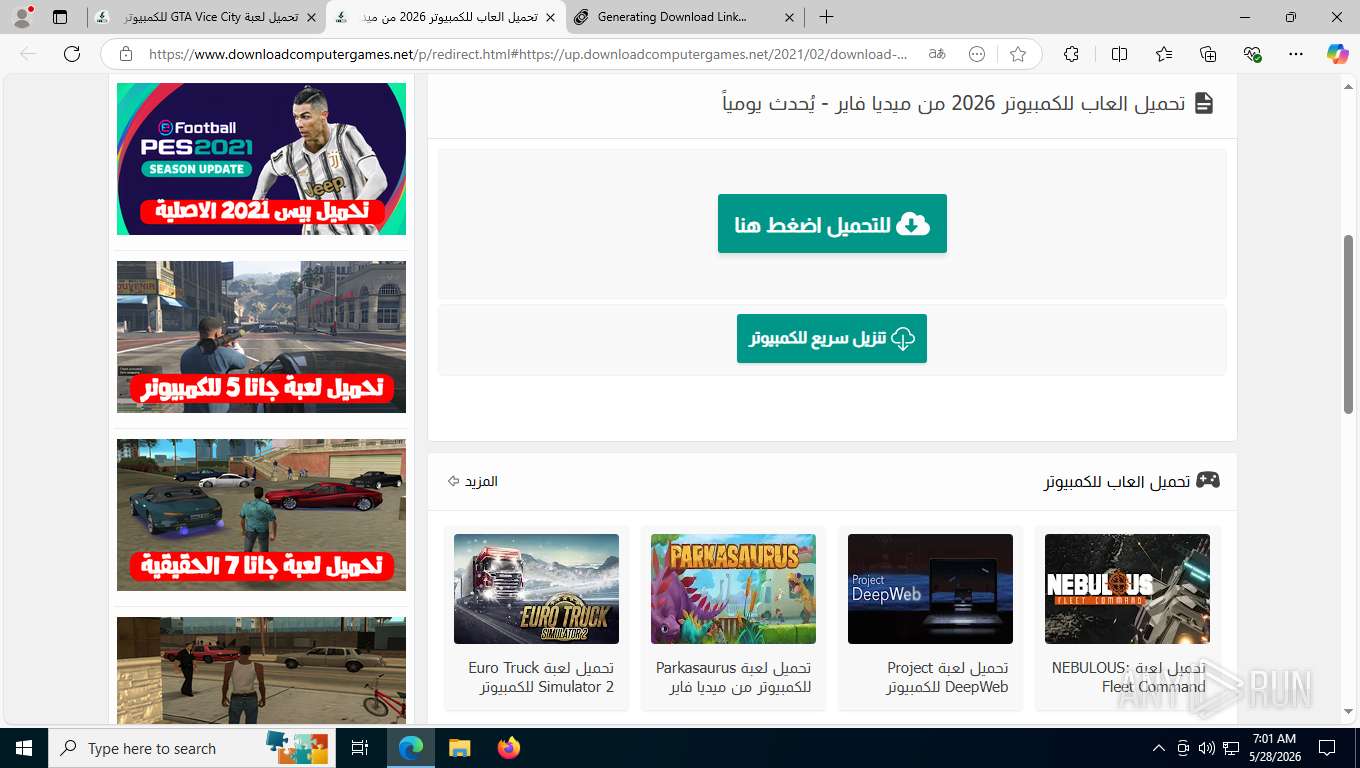Click the scrollbar down arrow
The width and height of the screenshot is (1360, 768).
(x=1349, y=711)
